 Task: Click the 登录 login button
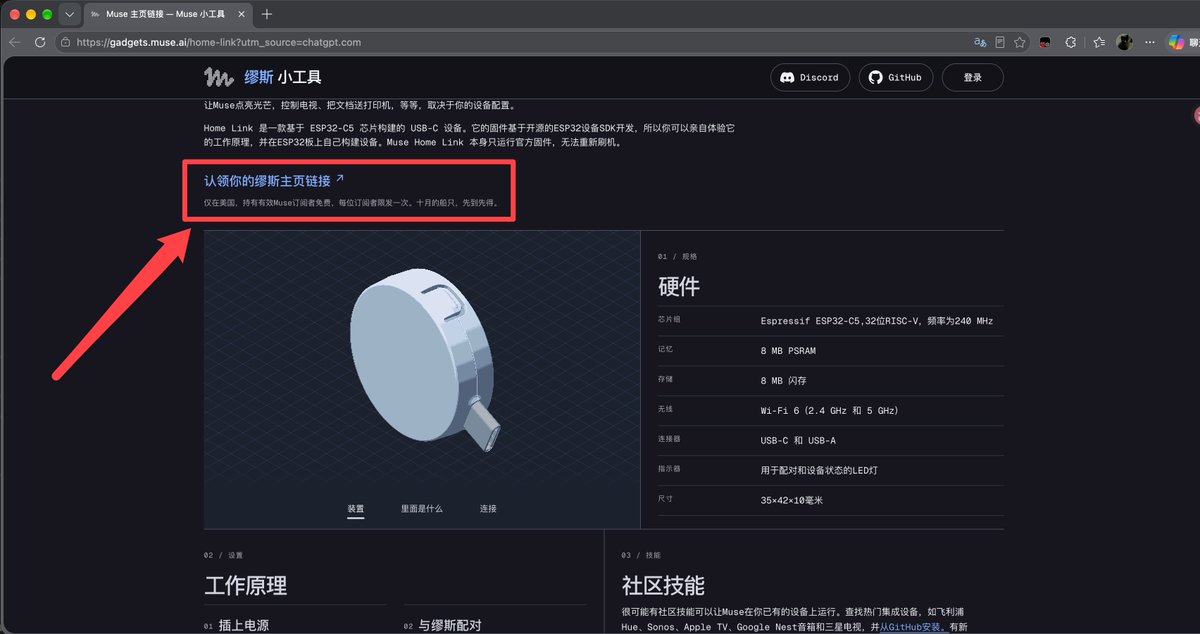tap(973, 77)
